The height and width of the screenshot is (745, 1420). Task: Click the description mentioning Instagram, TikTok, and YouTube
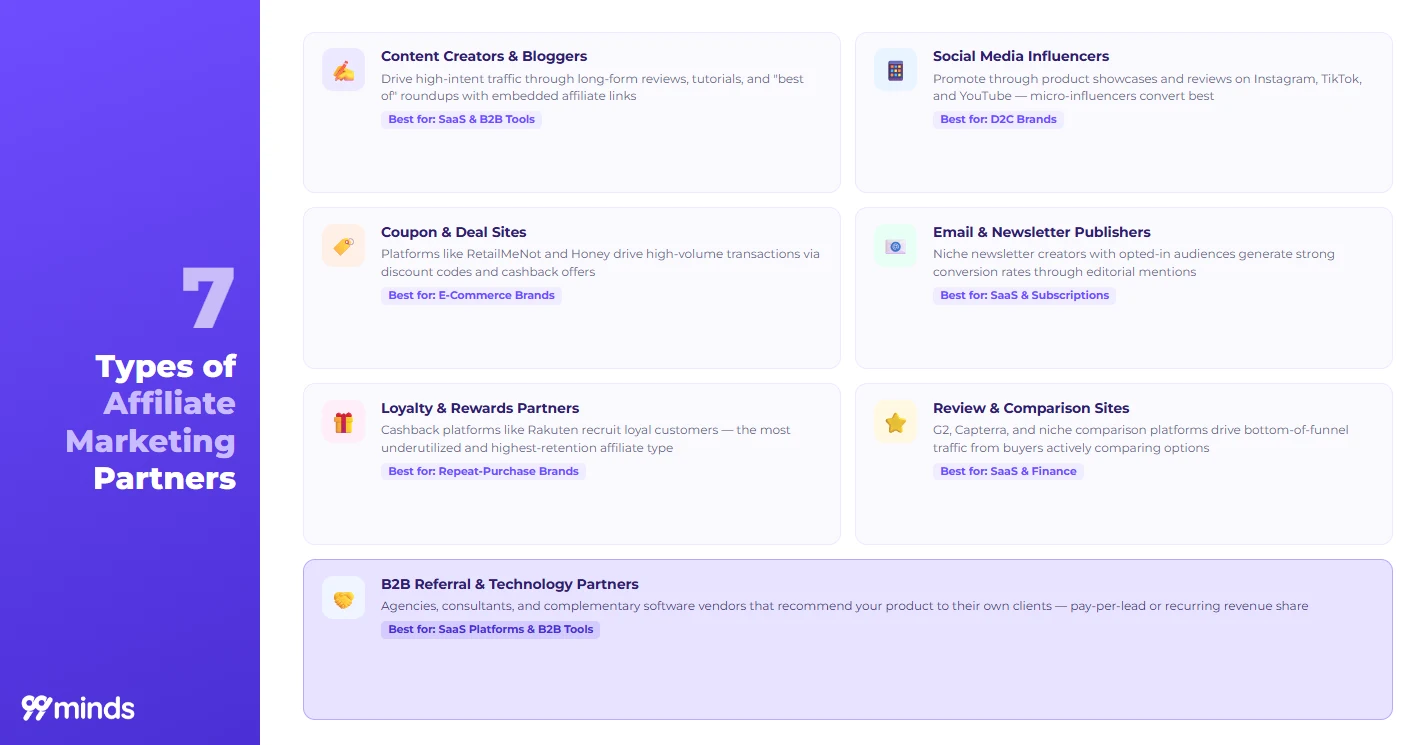[1147, 88]
